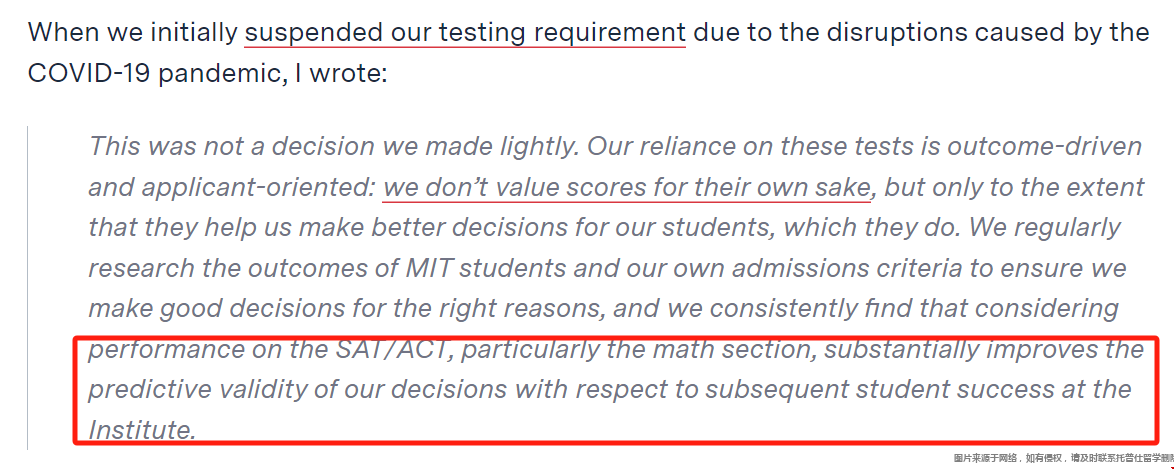Viewport: 1174px width, 469px height.
Task: Open the "suspended our testing requirement" link
Action: [x=465, y=32]
